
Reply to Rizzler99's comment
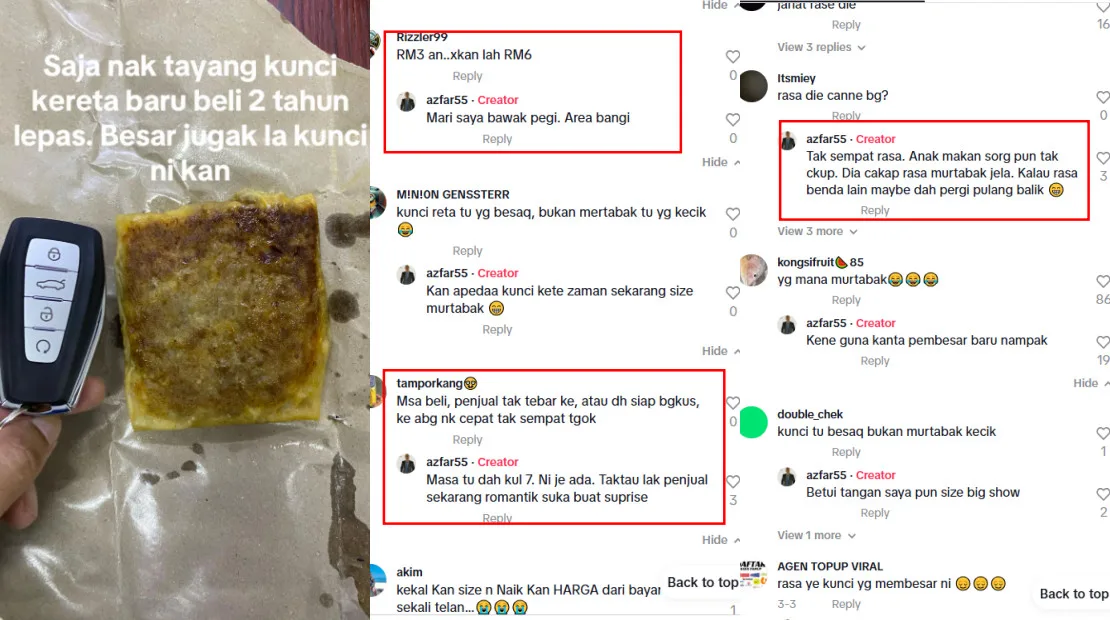467,76
